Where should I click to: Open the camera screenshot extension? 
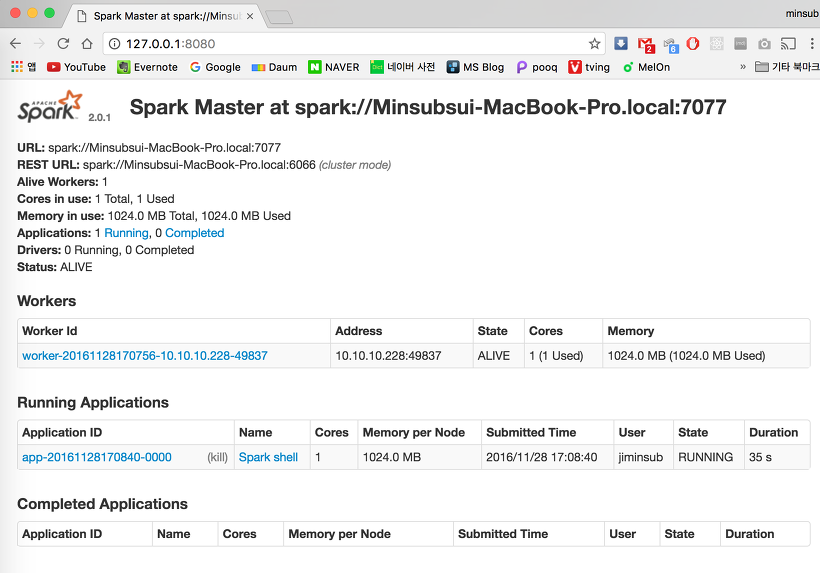point(764,44)
